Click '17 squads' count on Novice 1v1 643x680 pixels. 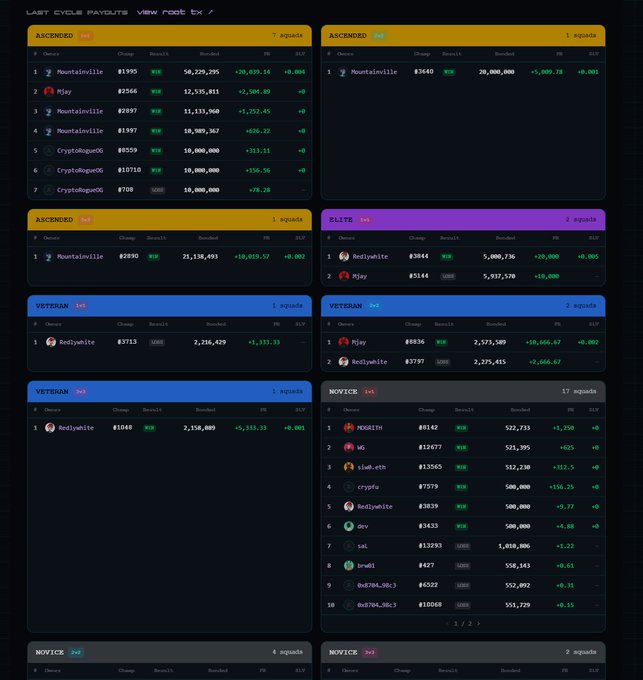click(579, 391)
